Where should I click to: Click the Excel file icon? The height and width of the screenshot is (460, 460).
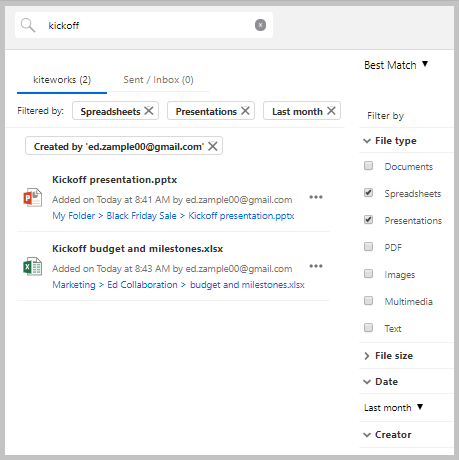tap(33, 267)
